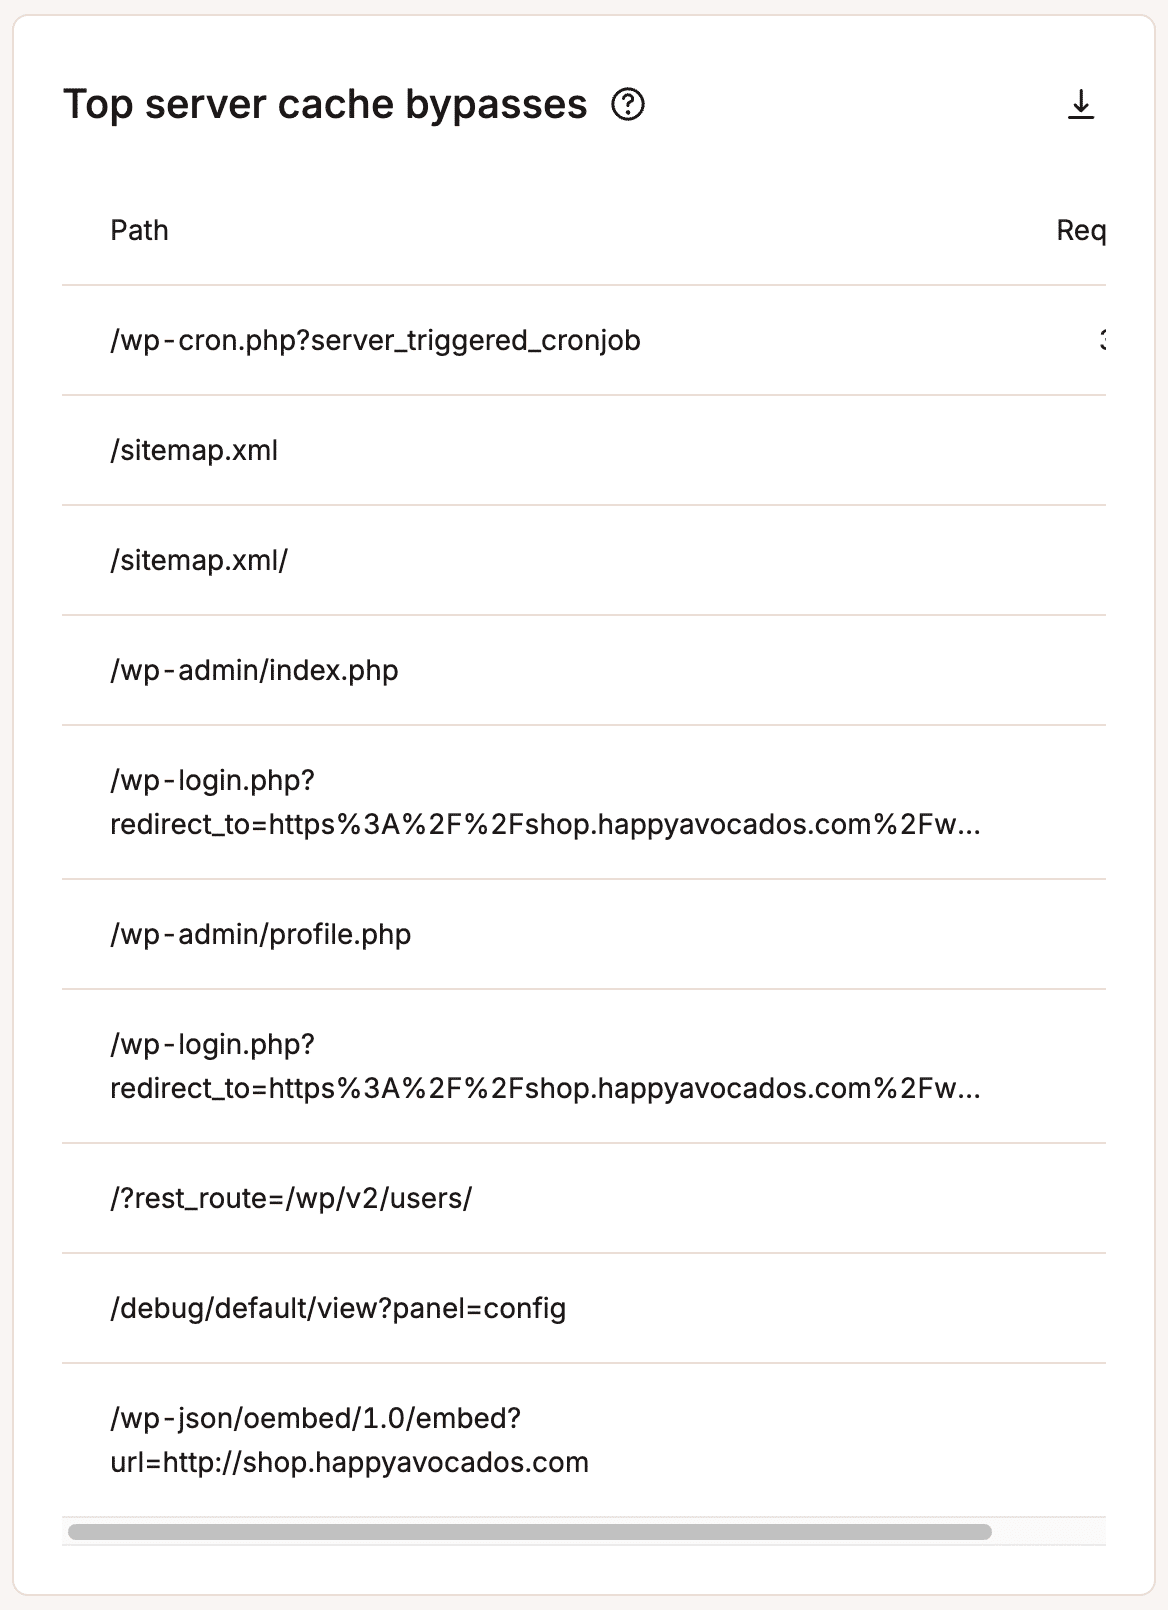Viewport: 1168px width, 1610px height.
Task: Open the /wp-json/oembed/1.0/embed entry
Action: coord(350,1438)
